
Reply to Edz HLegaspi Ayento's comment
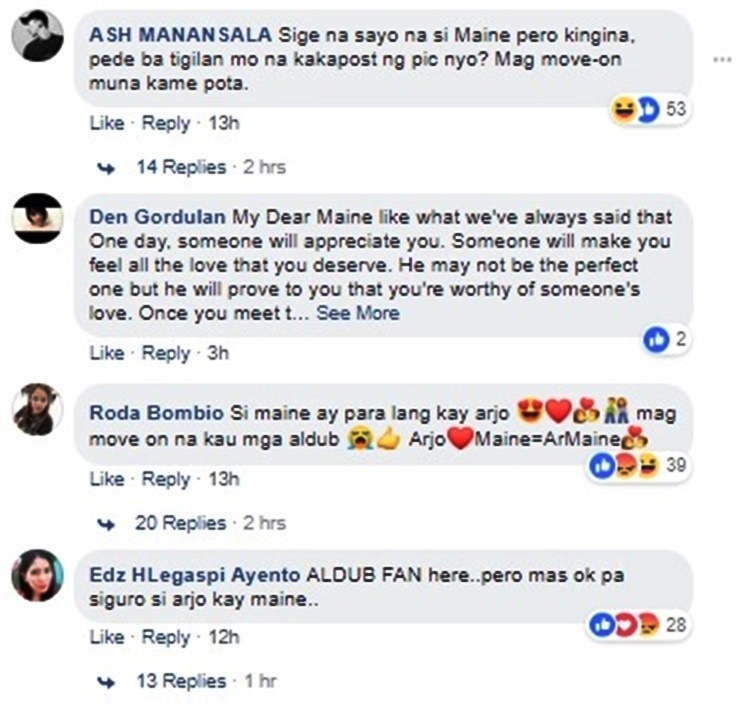165,637
